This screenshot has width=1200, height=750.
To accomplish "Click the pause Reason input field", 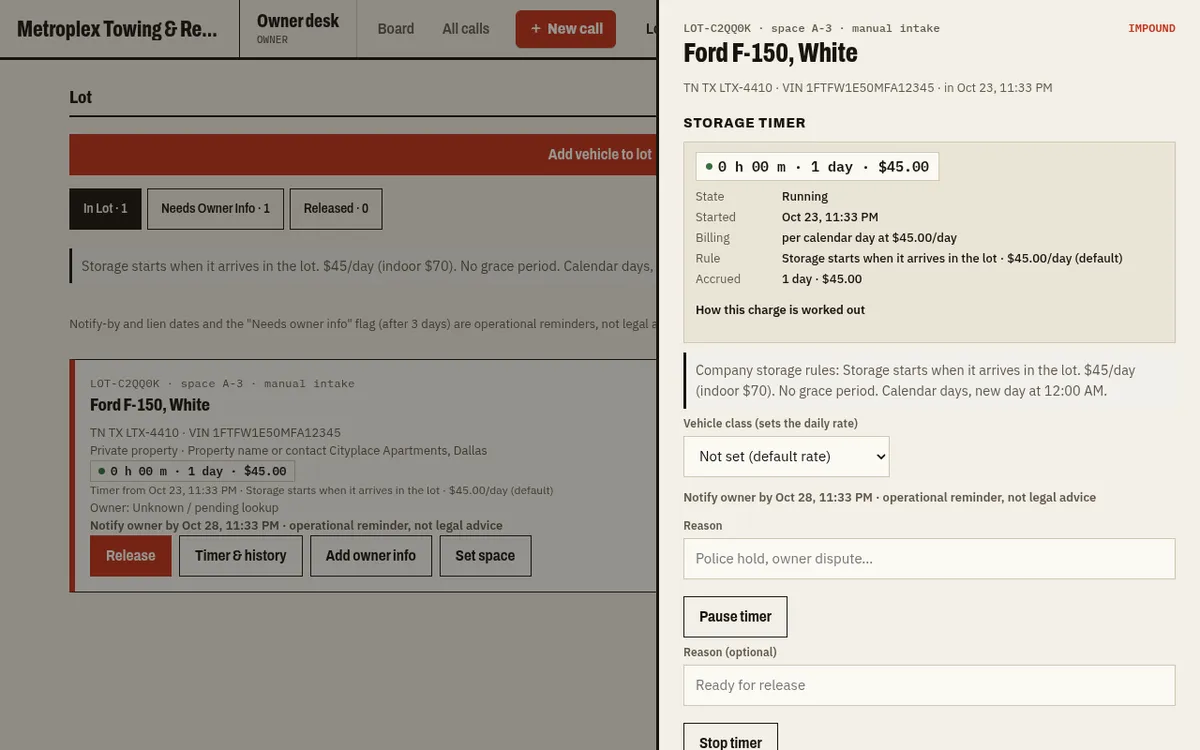I will point(929,559).
